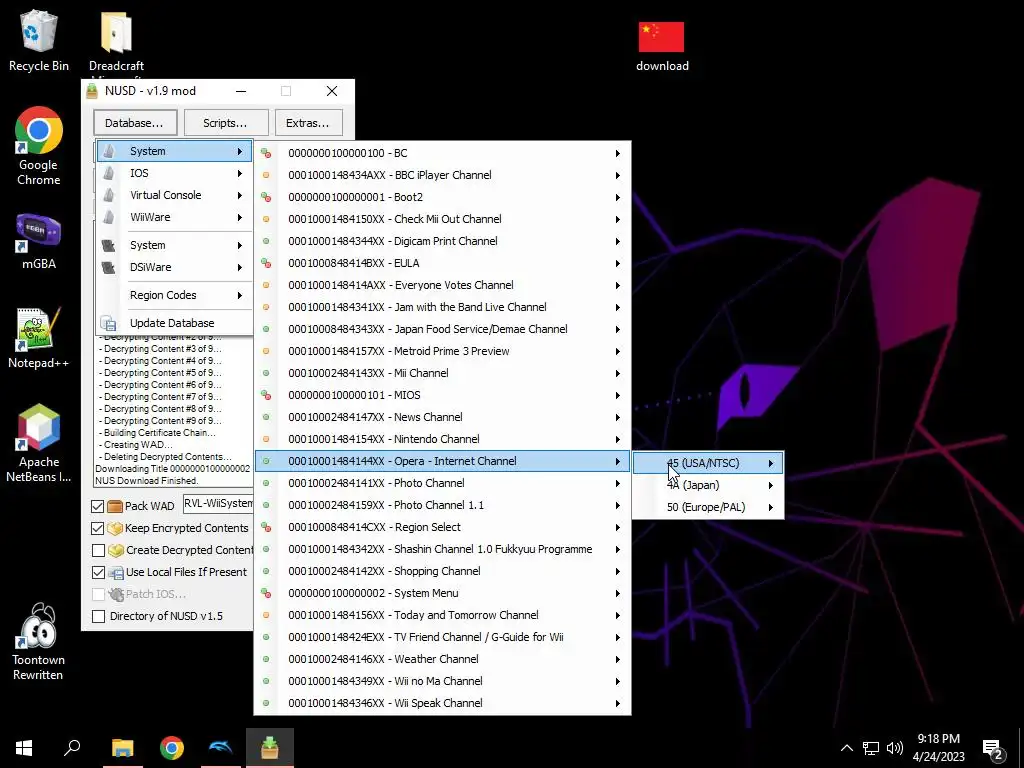Viewport: 1024px width, 768px height.
Task: Click the Region Select entry
Action: (442, 527)
